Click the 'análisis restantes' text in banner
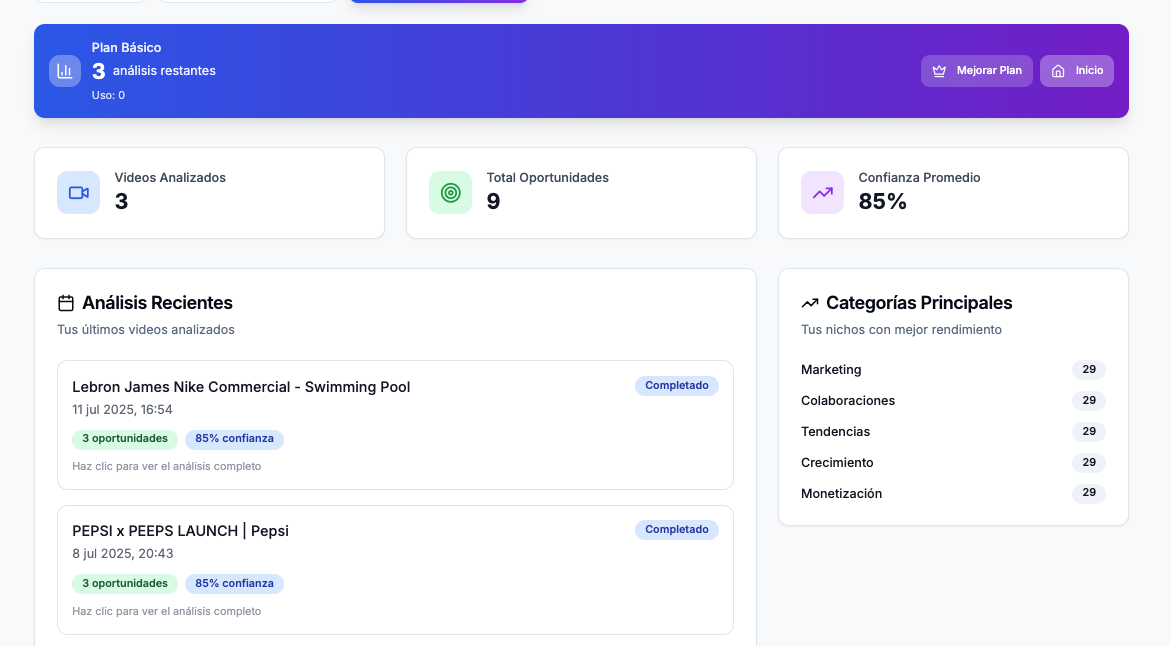 (164, 71)
